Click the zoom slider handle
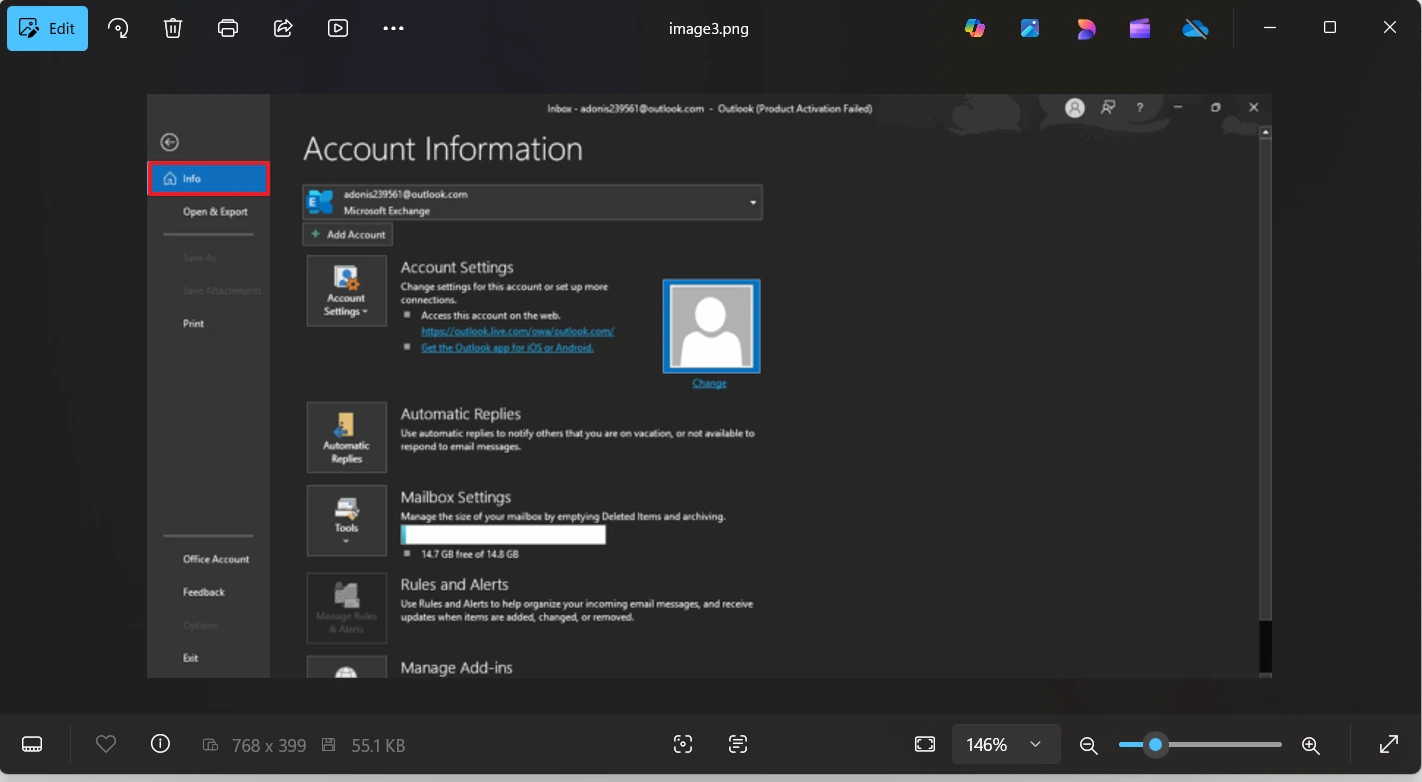 tap(1155, 744)
